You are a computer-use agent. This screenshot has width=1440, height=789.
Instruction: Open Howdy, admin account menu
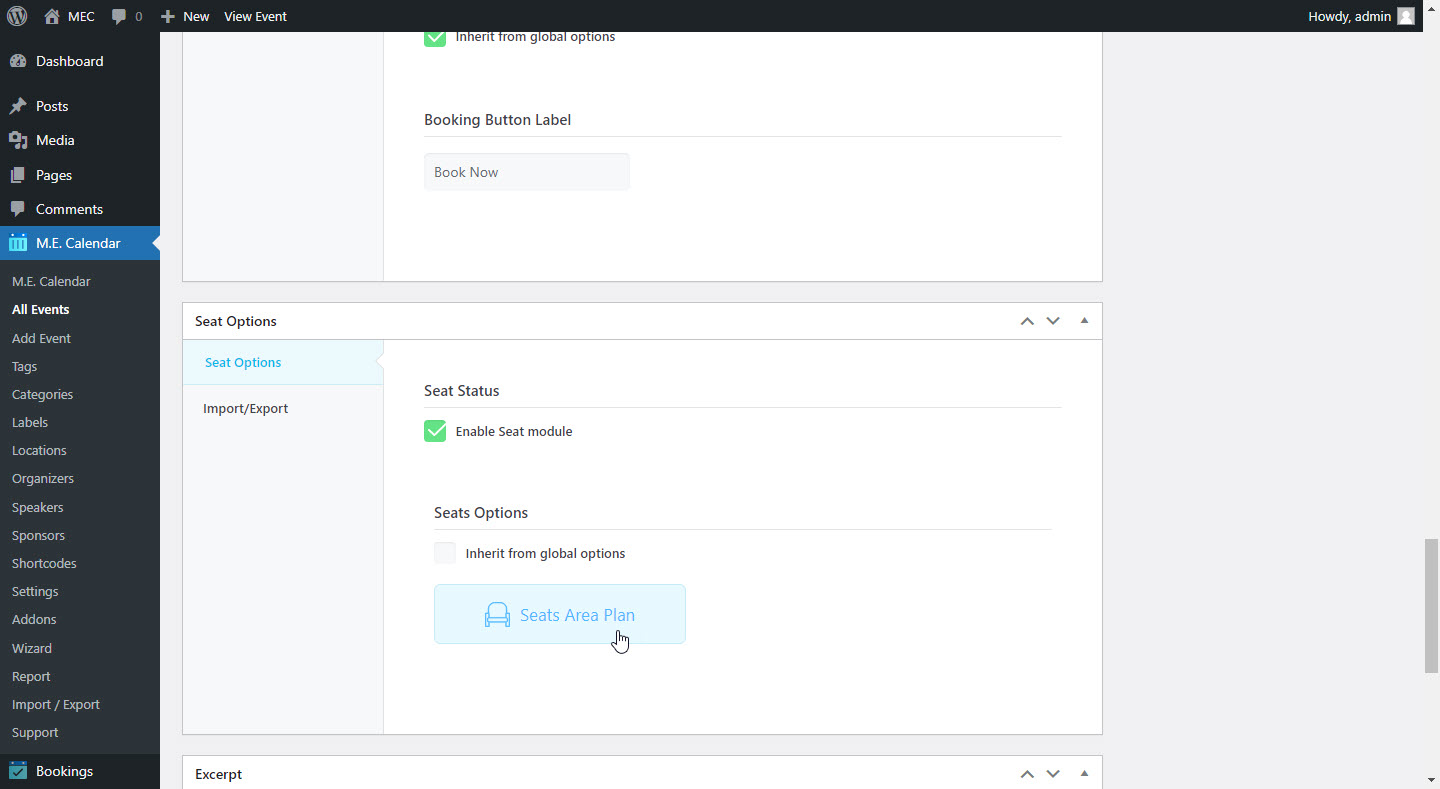coord(1361,16)
